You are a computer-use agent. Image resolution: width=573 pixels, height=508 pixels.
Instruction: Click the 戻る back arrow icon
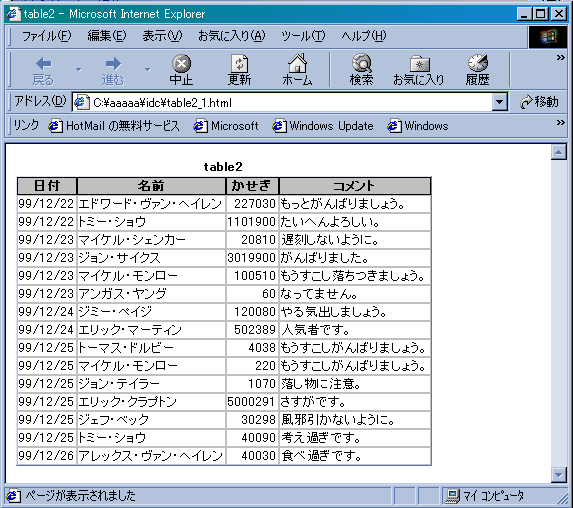(x=43, y=64)
